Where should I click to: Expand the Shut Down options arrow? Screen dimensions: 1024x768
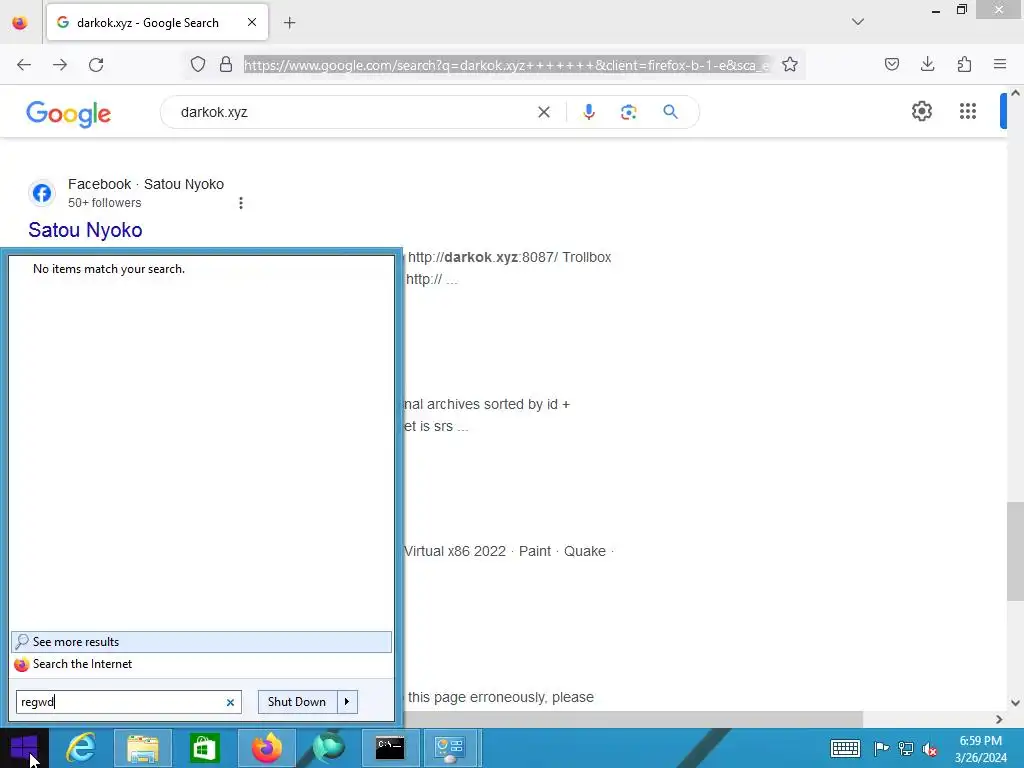pos(347,702)
